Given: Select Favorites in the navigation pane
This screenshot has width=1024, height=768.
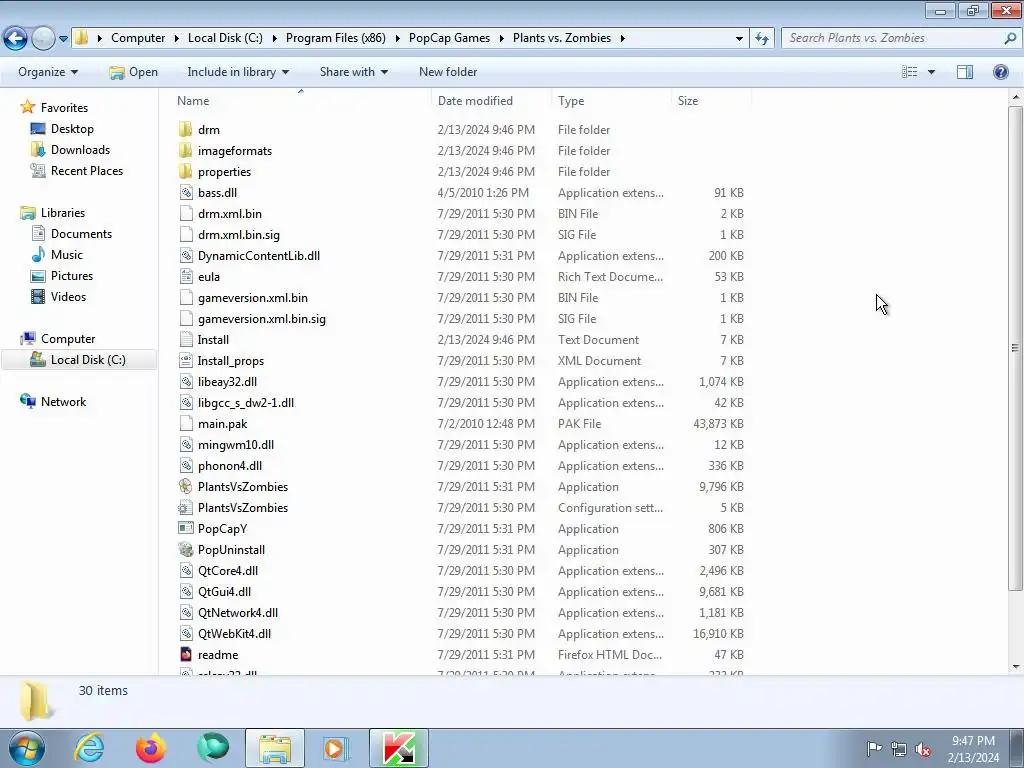Looking at the screenshot, I should (x=64, y=108).
